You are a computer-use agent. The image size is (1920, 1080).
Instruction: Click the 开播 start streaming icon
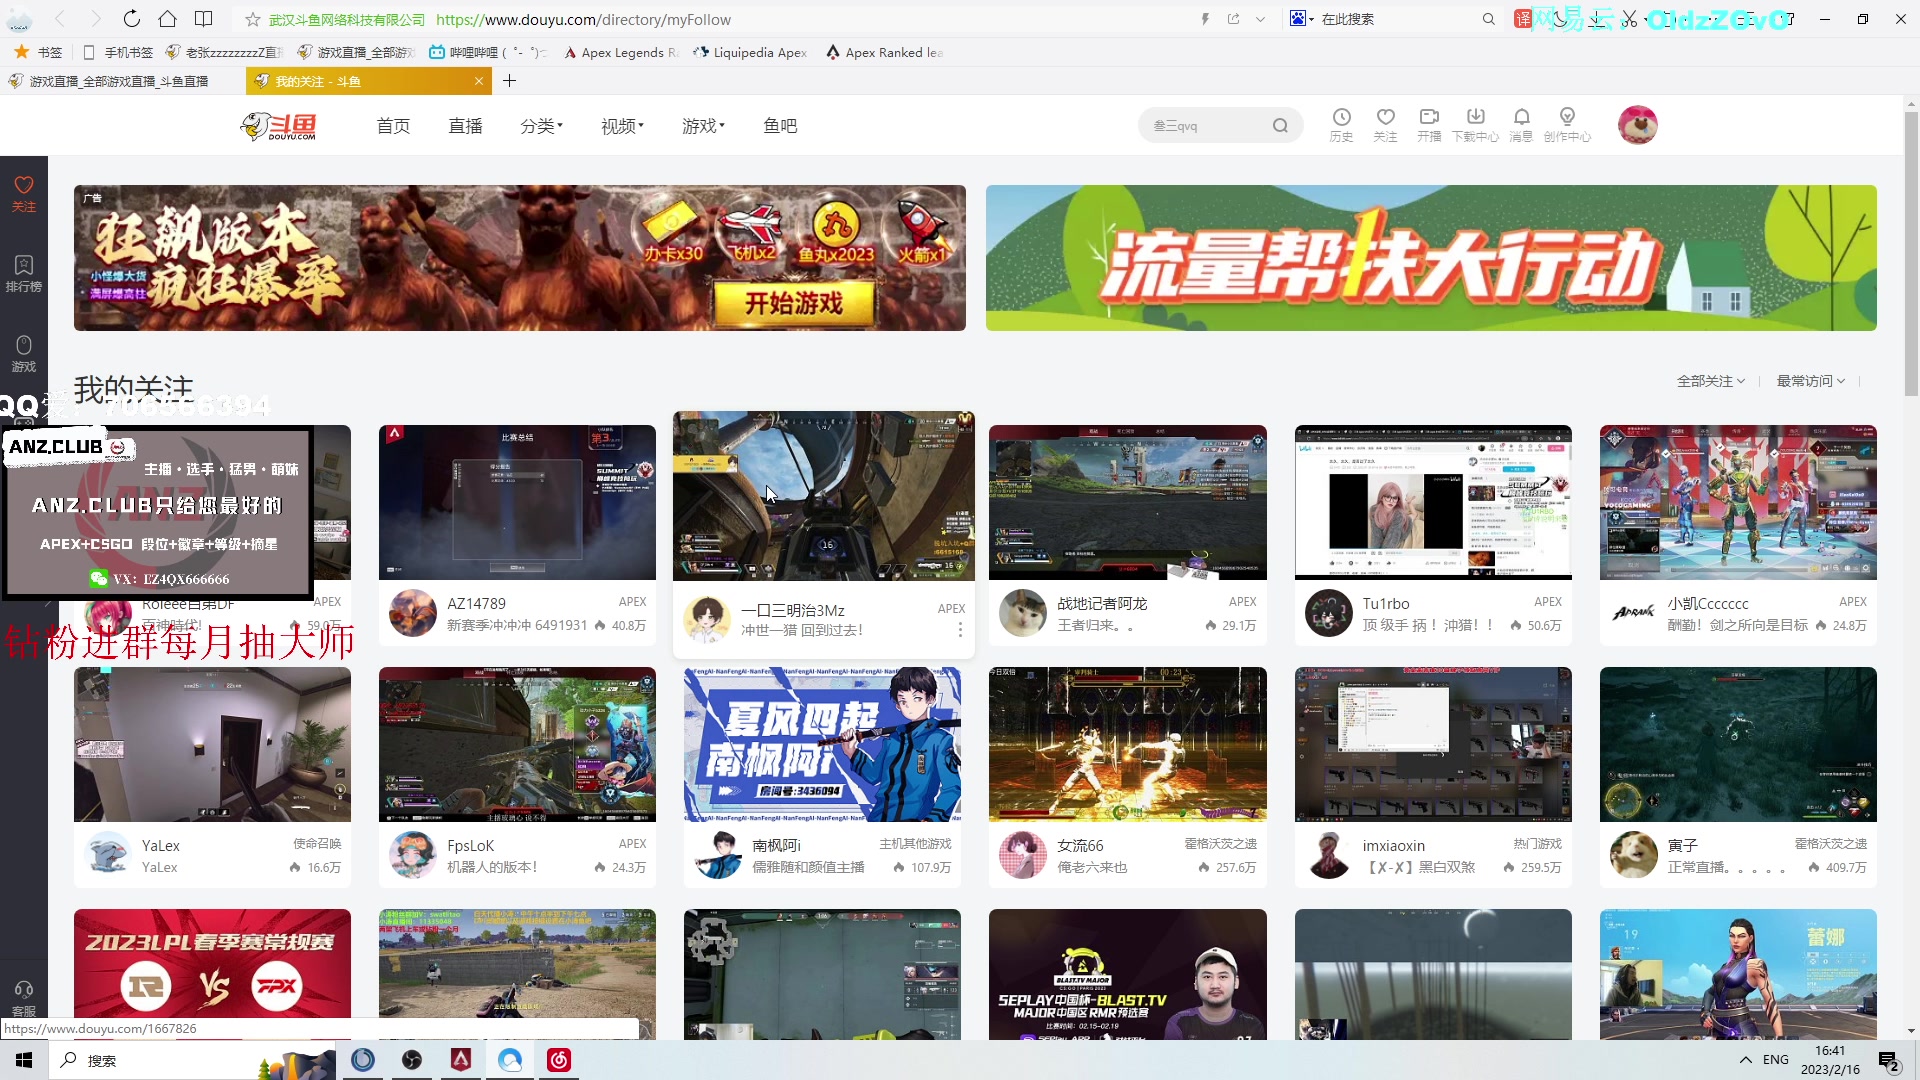(1429, 125)
